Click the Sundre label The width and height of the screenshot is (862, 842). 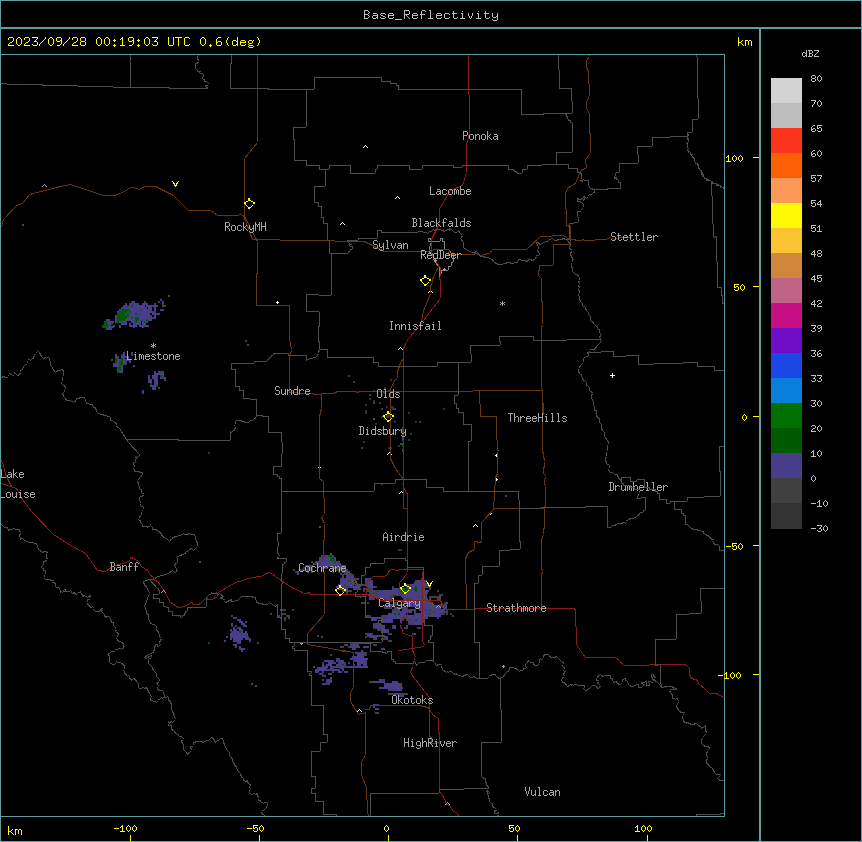[x=292, y=391]
